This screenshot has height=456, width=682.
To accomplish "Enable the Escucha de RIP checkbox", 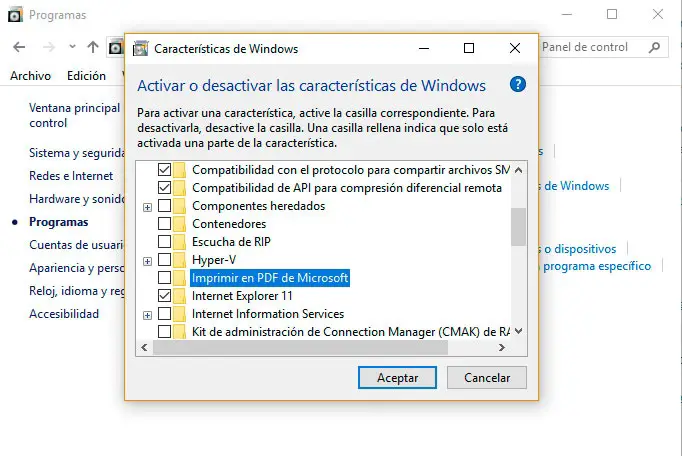I will coord(164,241).
